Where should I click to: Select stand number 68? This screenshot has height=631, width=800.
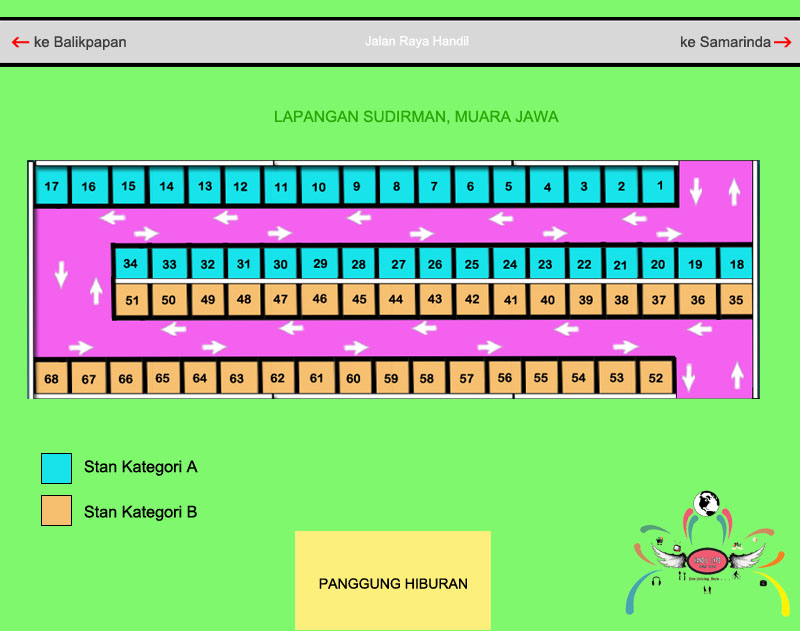point(51,379)
